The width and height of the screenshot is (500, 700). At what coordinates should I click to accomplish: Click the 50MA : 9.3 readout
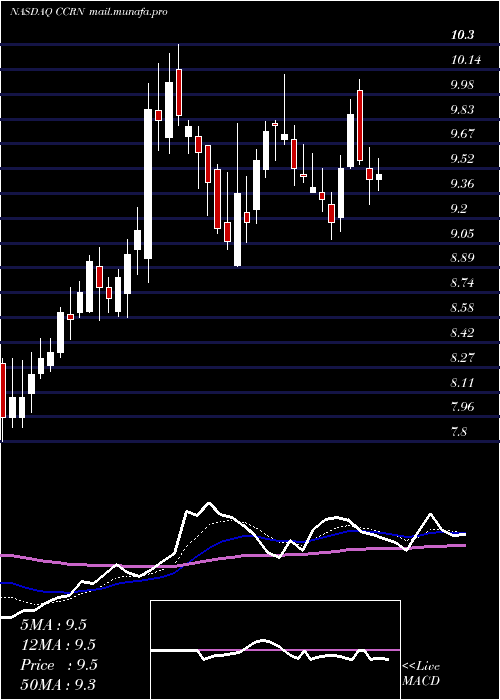click(58, 685)
